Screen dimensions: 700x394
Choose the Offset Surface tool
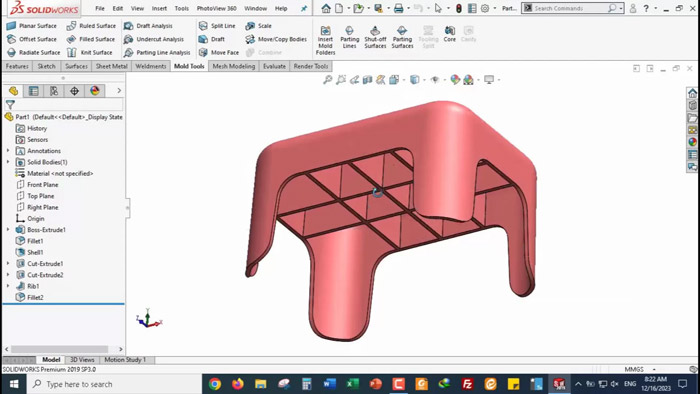click(32, 39)
